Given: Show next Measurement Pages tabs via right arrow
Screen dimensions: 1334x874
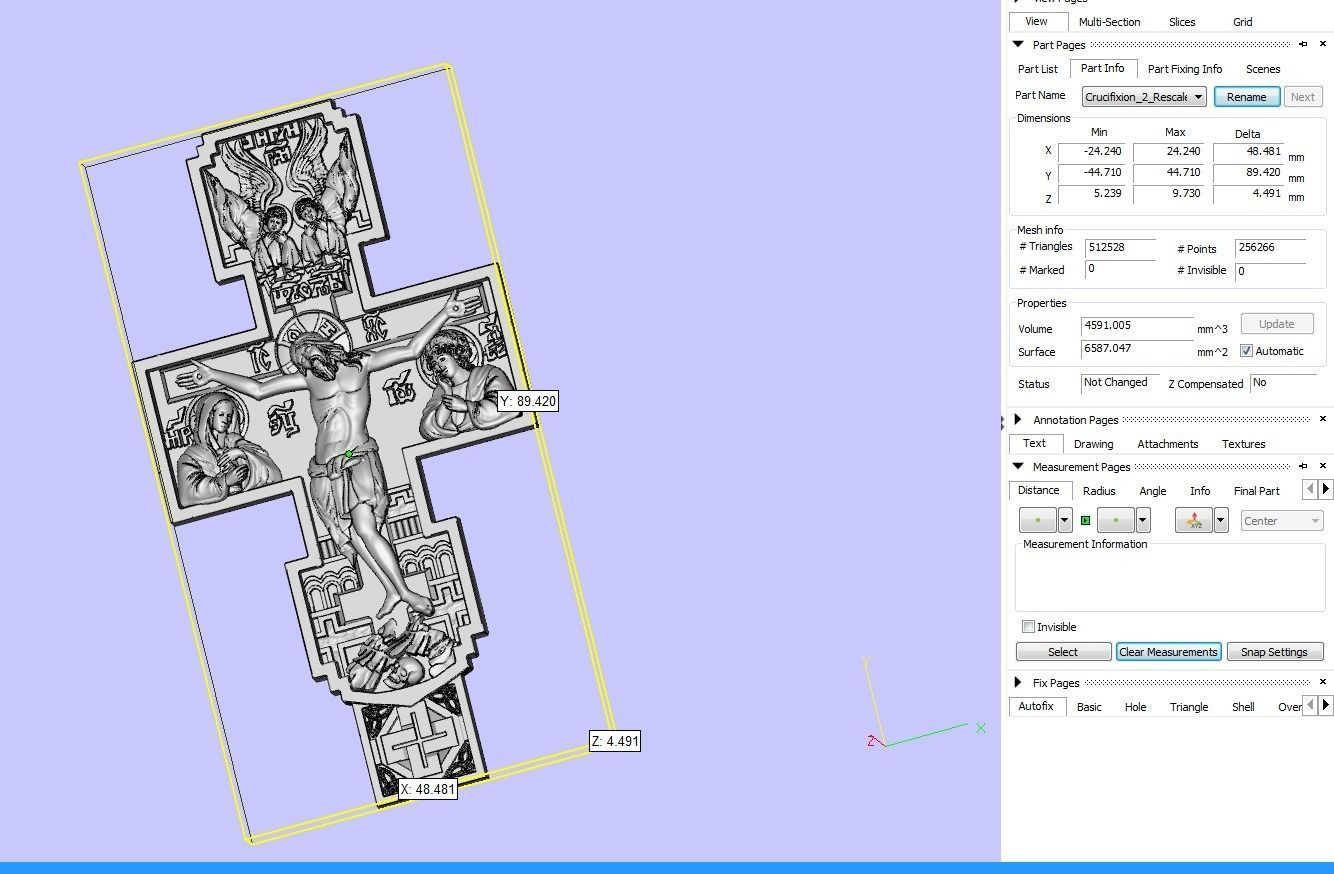Looking at the screenshot, I should (x=1326, y=489).
